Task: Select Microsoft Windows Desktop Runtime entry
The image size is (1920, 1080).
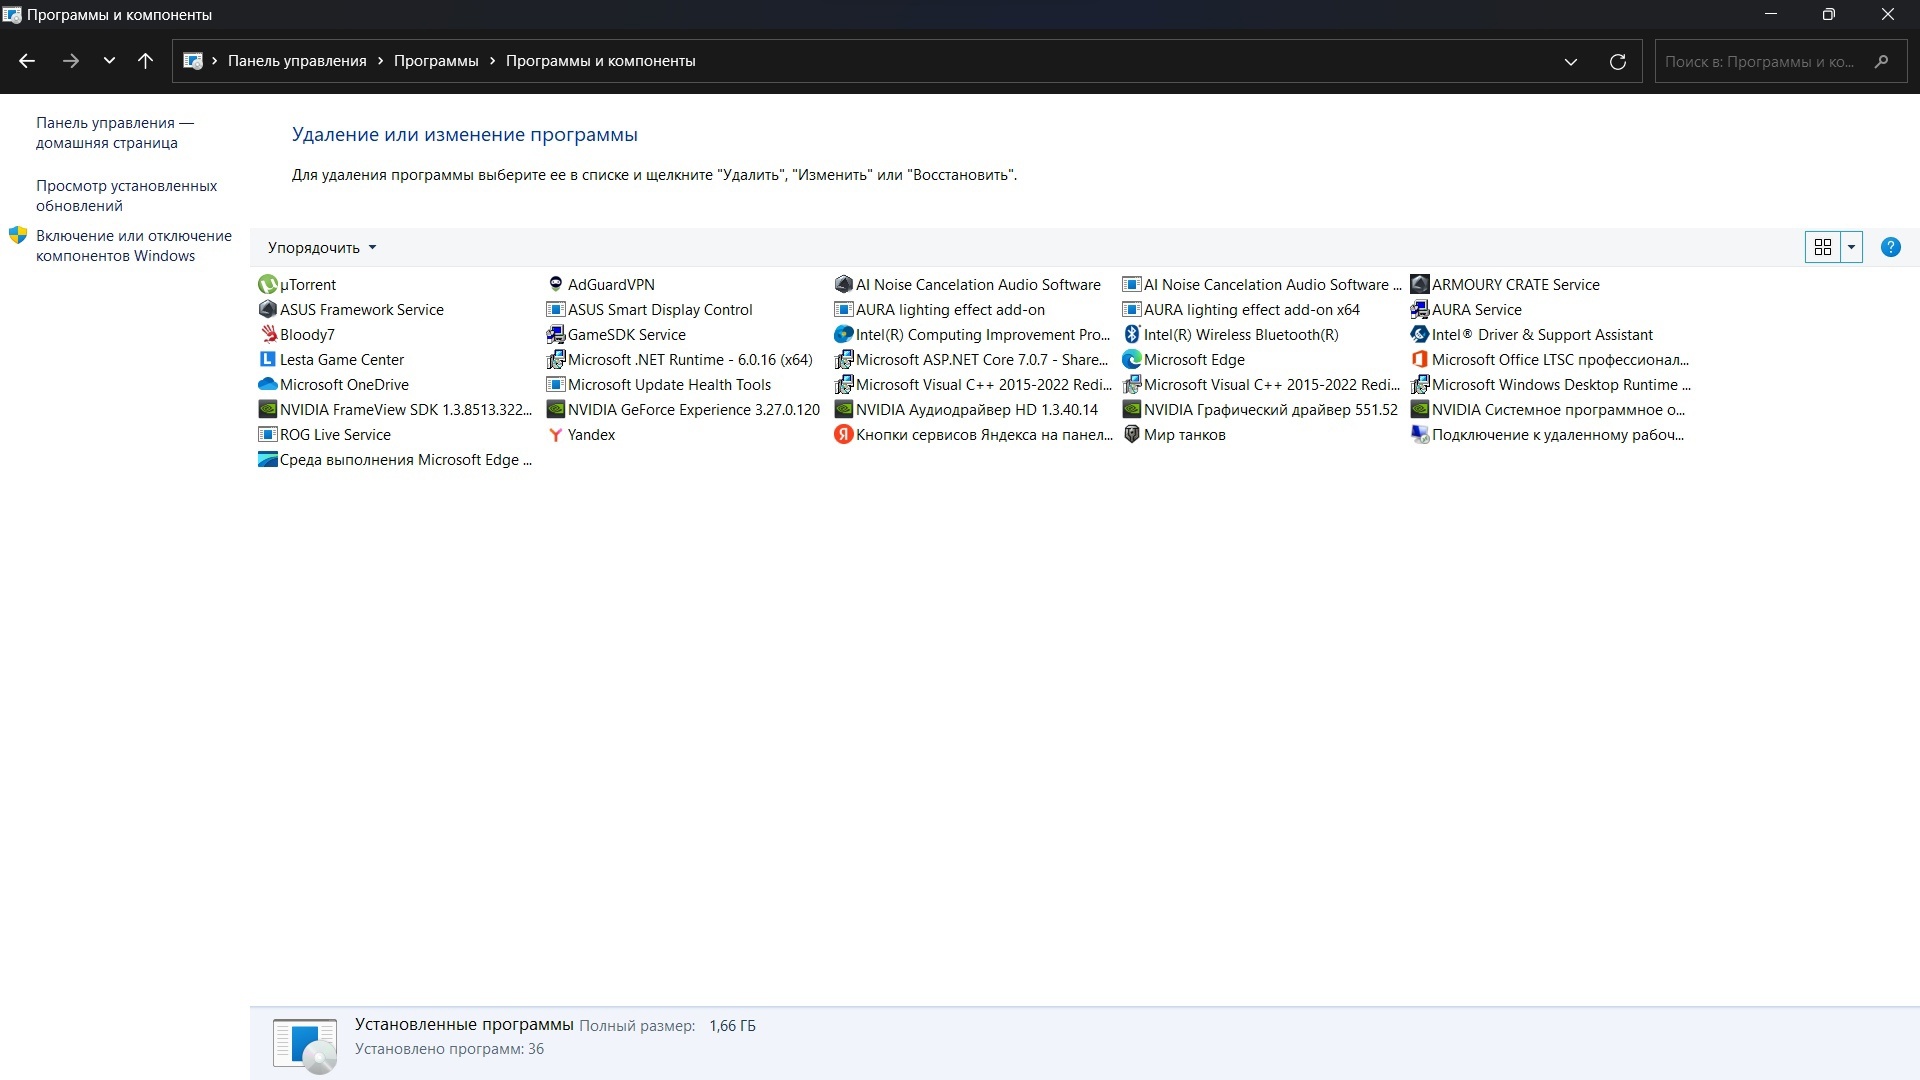Action: [x=1551, y=385]
